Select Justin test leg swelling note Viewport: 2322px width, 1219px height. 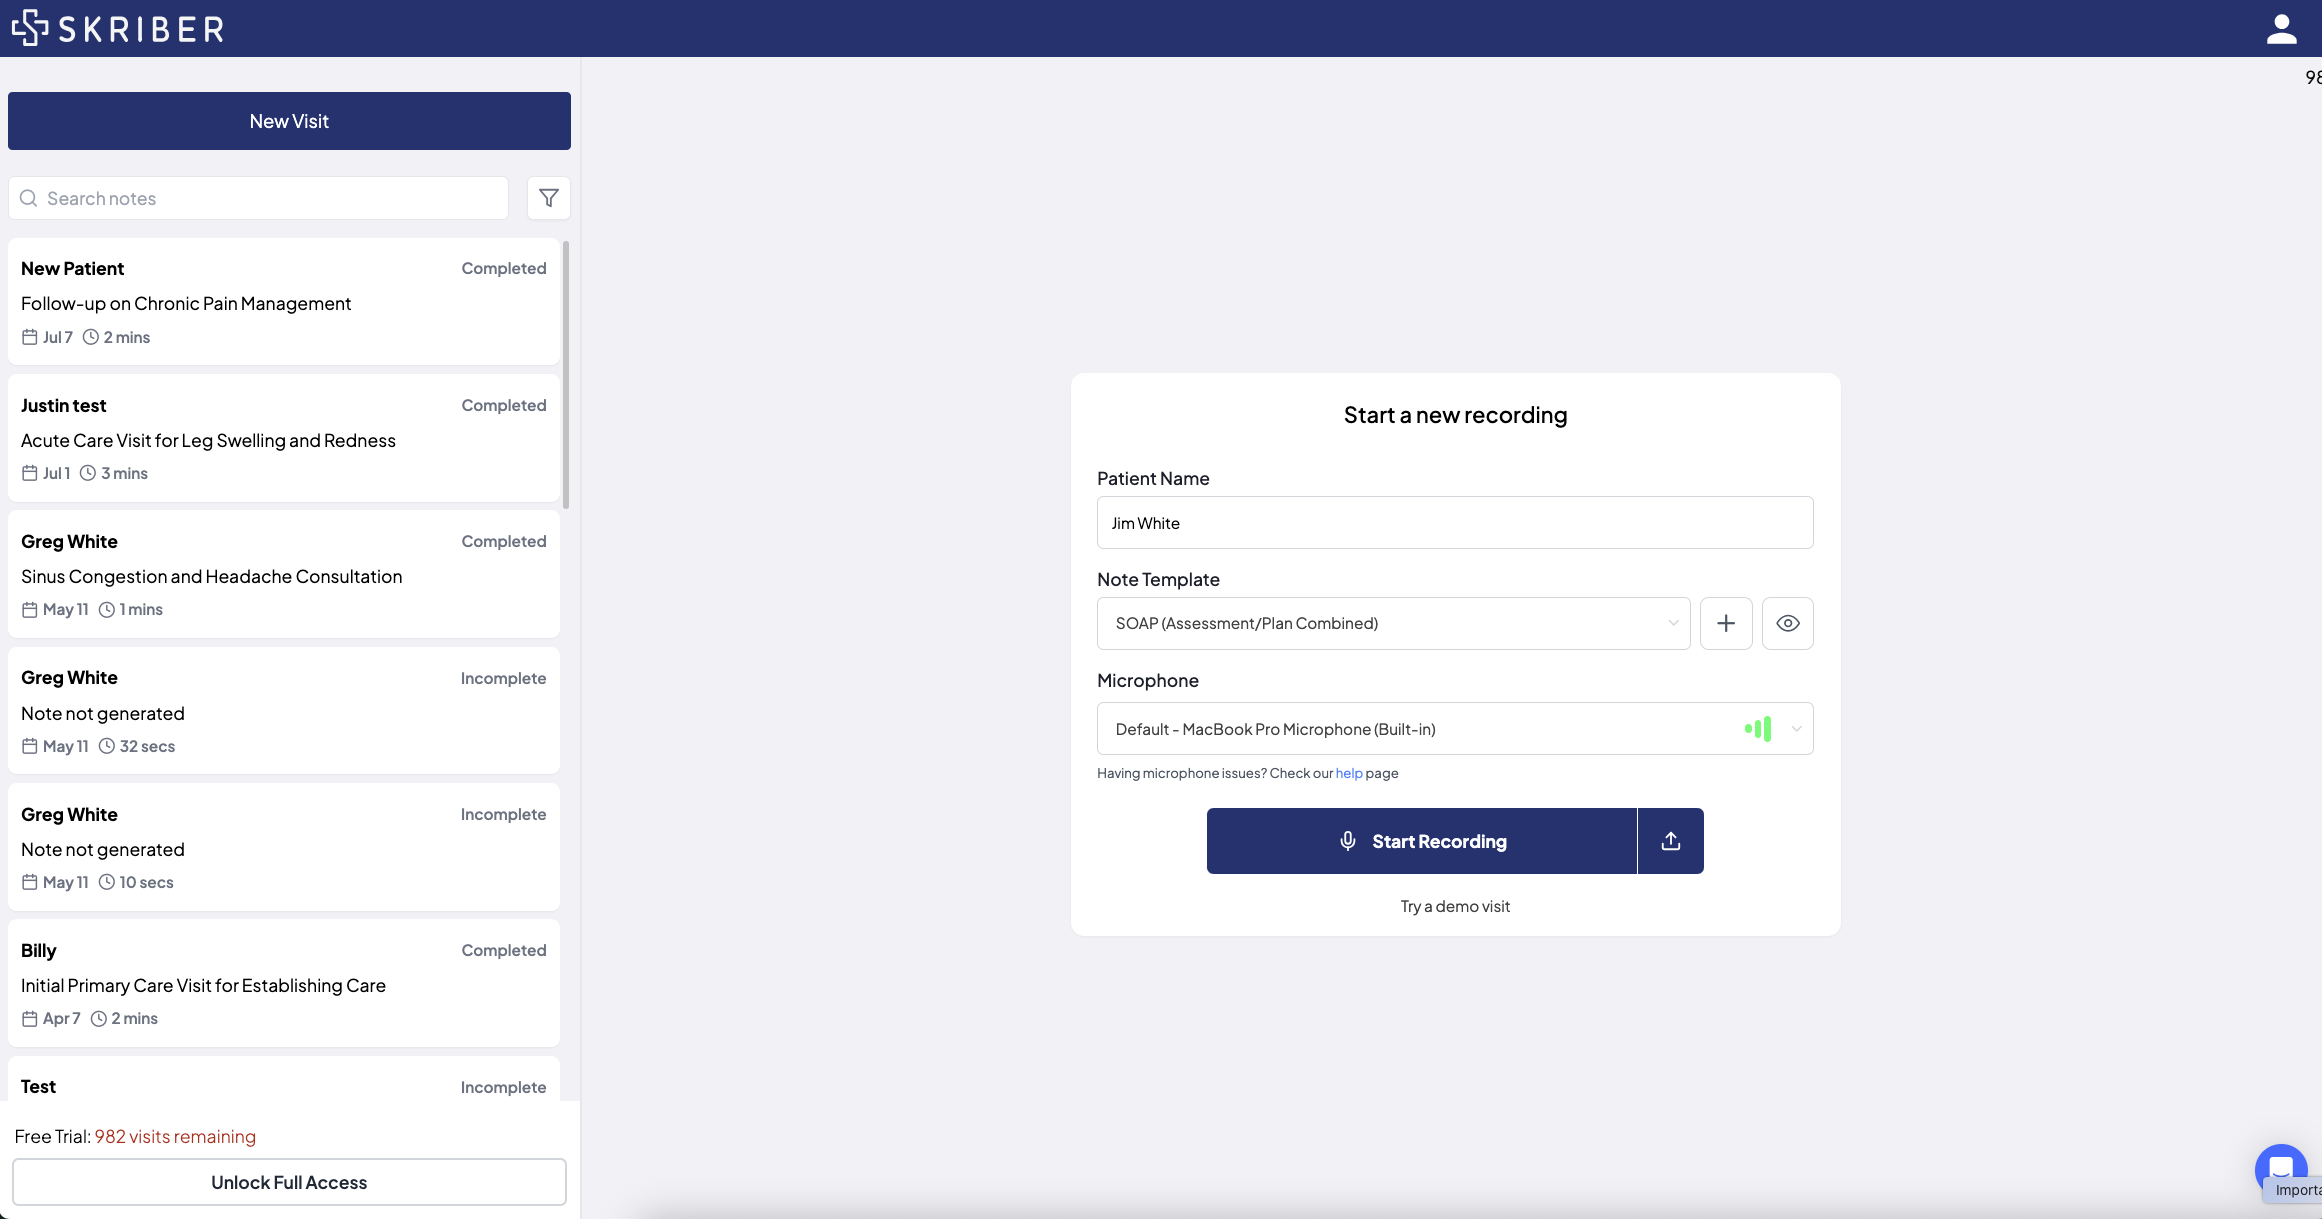pyautogui.click(x=284, y=439)
